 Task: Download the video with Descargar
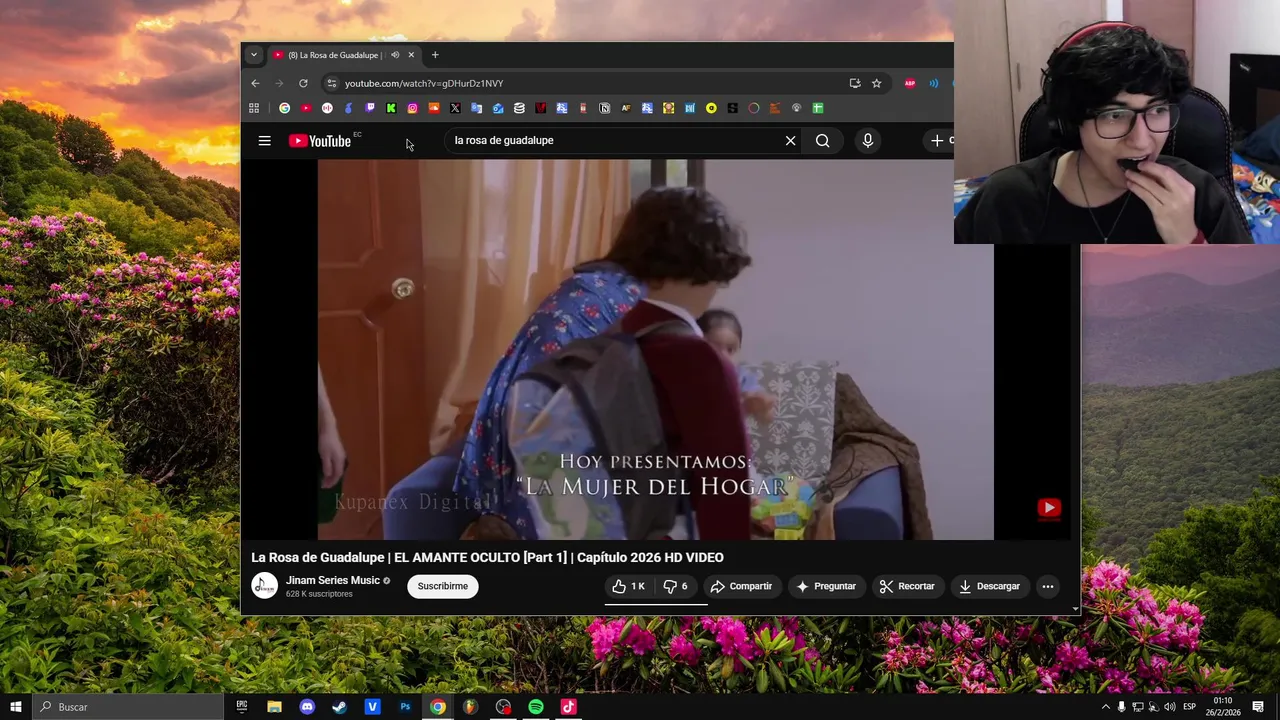tap(989, 586)
